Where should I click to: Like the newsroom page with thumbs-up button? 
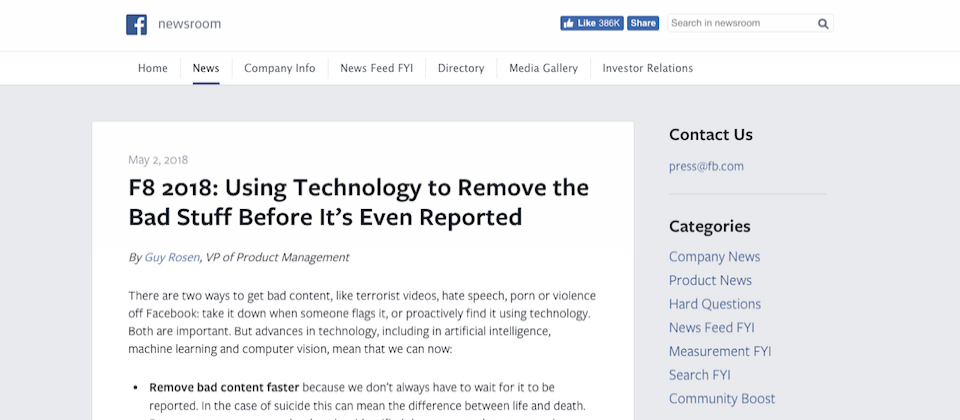point(591,23)
